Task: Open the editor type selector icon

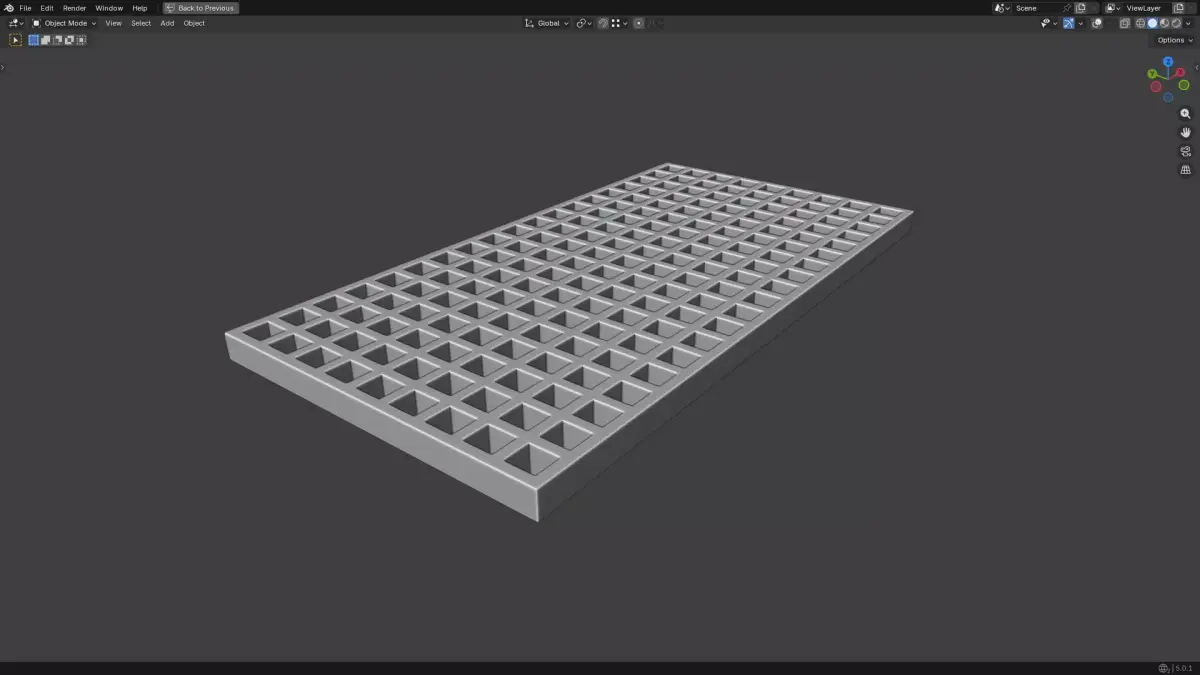Action: tap(13, 23)
